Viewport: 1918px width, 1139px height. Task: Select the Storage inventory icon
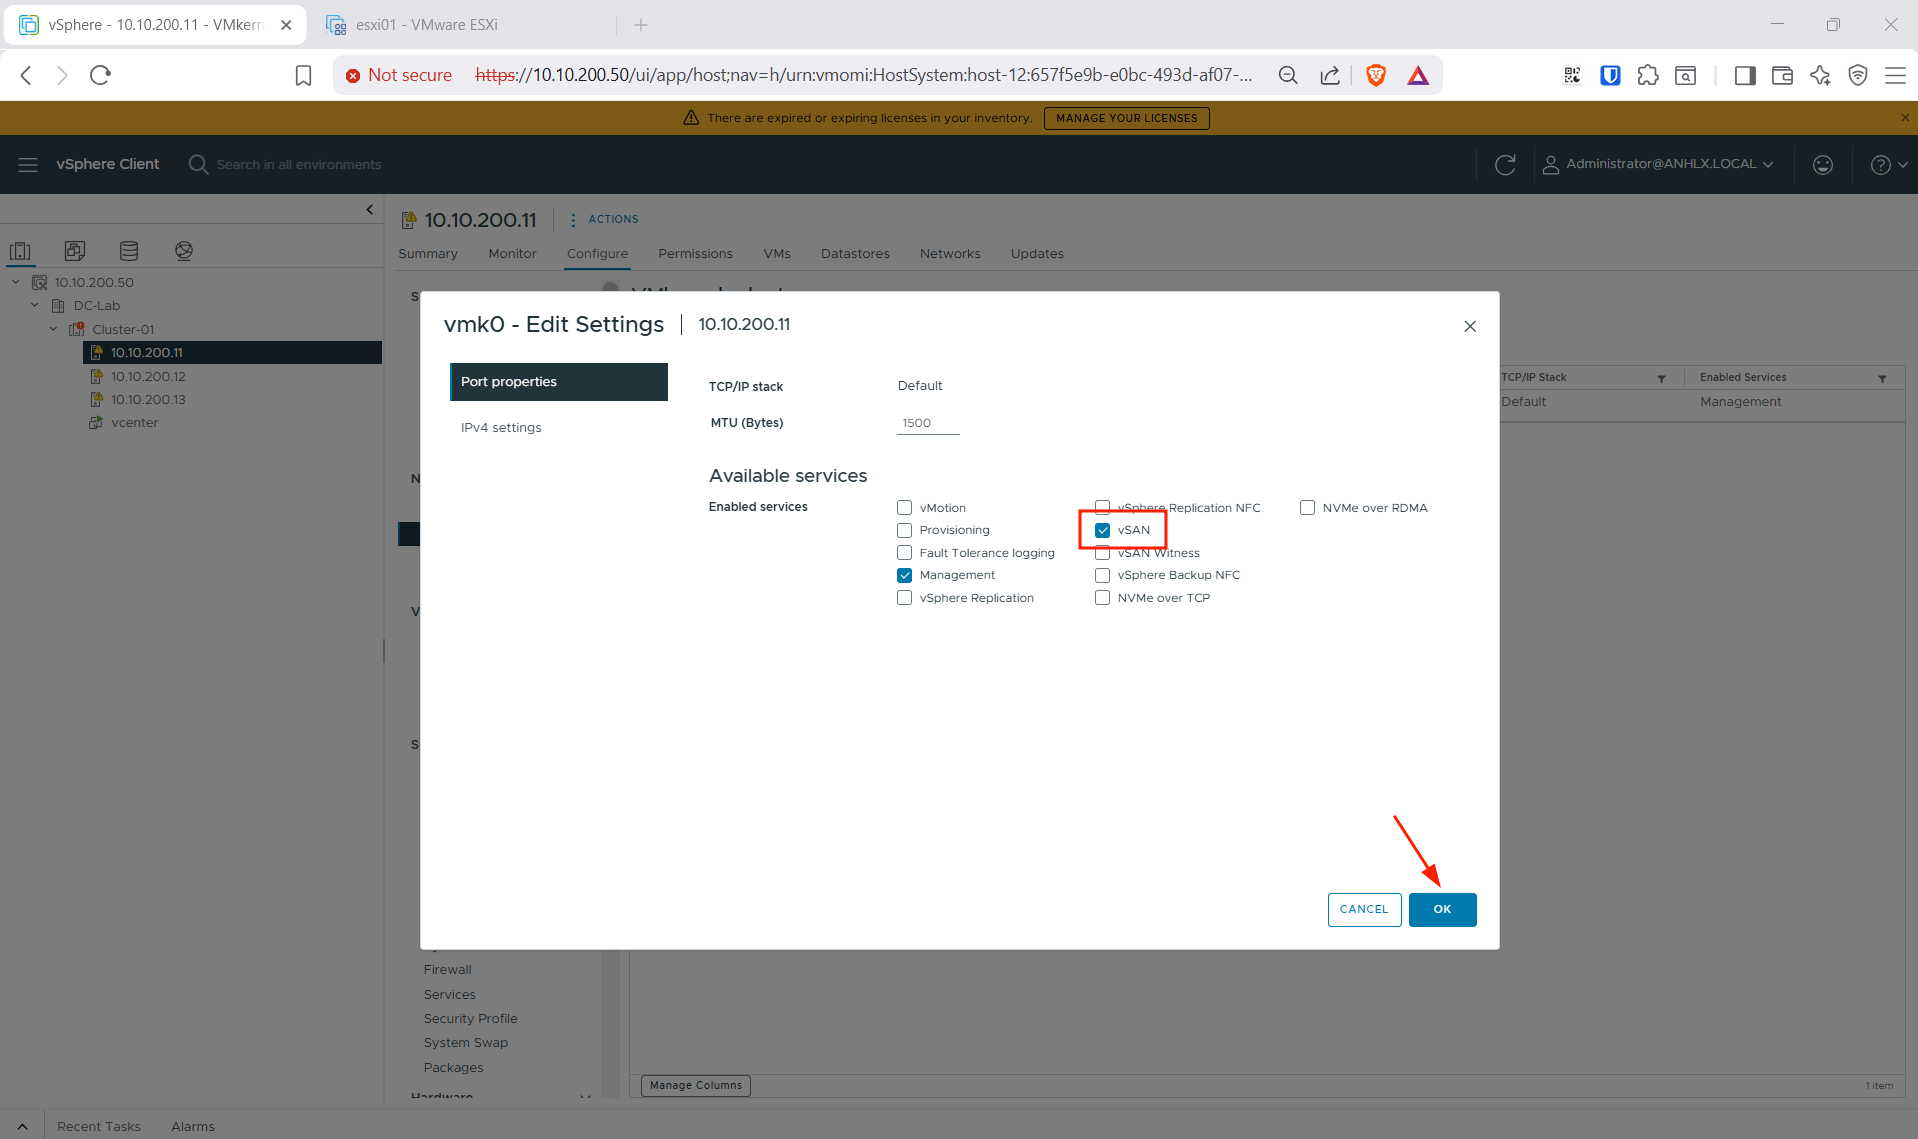click(x=129, y=251)
